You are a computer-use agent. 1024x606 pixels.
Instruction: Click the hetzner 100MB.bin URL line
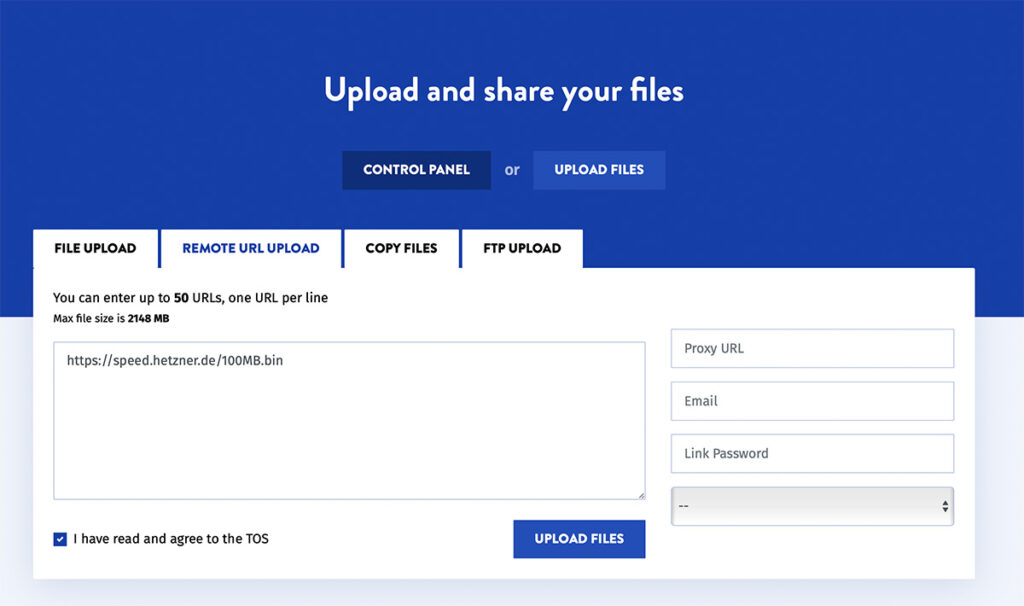click(x=175, y=360)
